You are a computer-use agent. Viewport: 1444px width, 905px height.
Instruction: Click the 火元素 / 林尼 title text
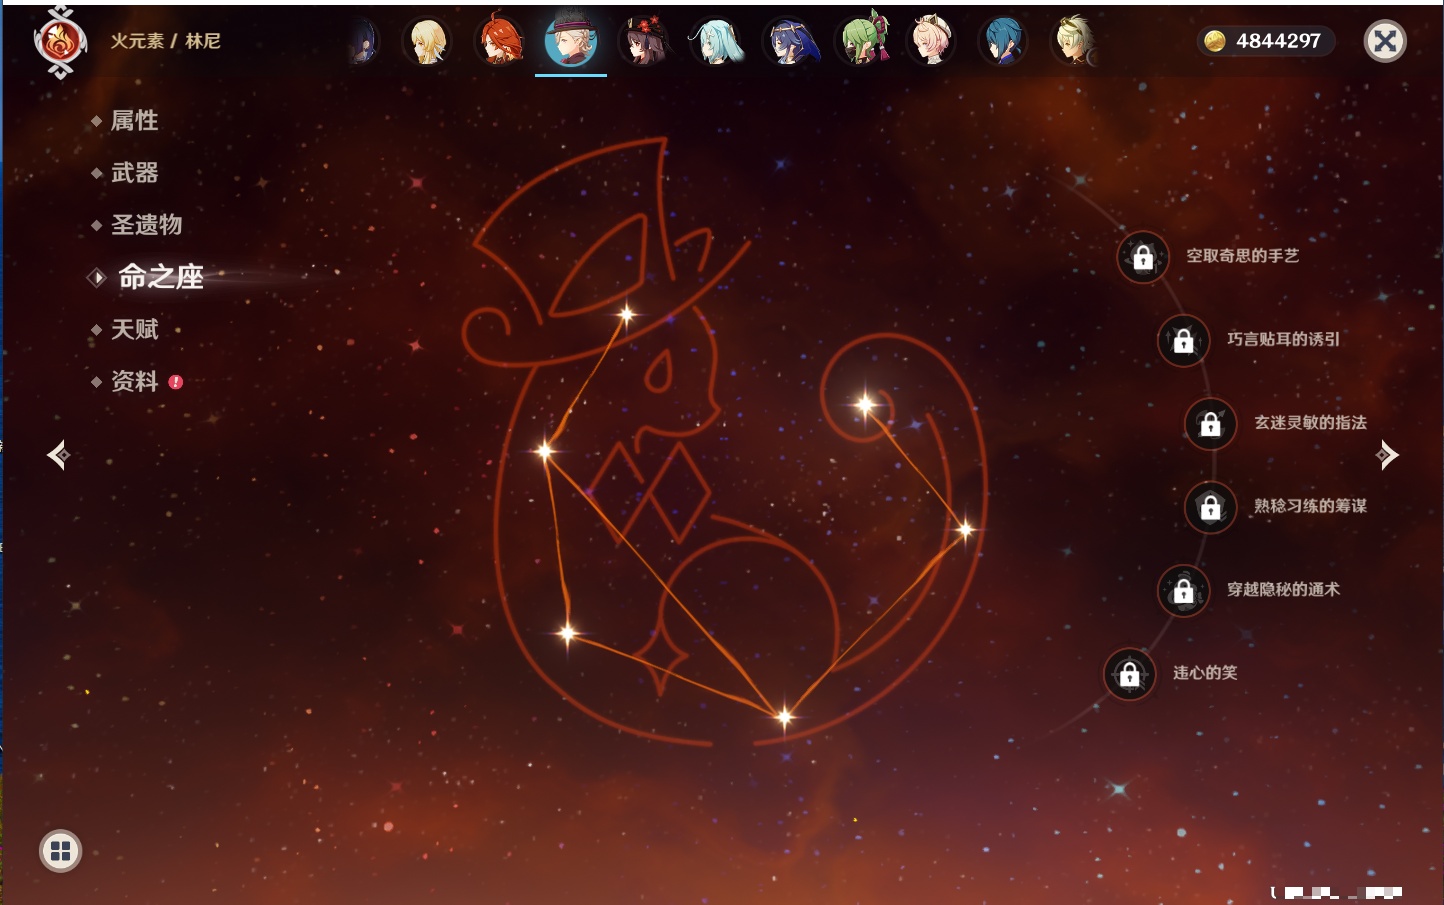pos(165,41)
